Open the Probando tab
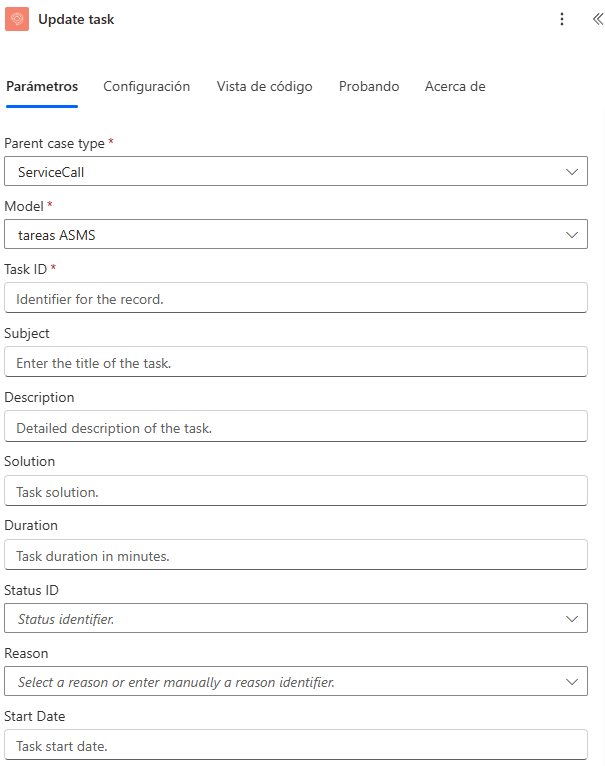 [369, 87]
